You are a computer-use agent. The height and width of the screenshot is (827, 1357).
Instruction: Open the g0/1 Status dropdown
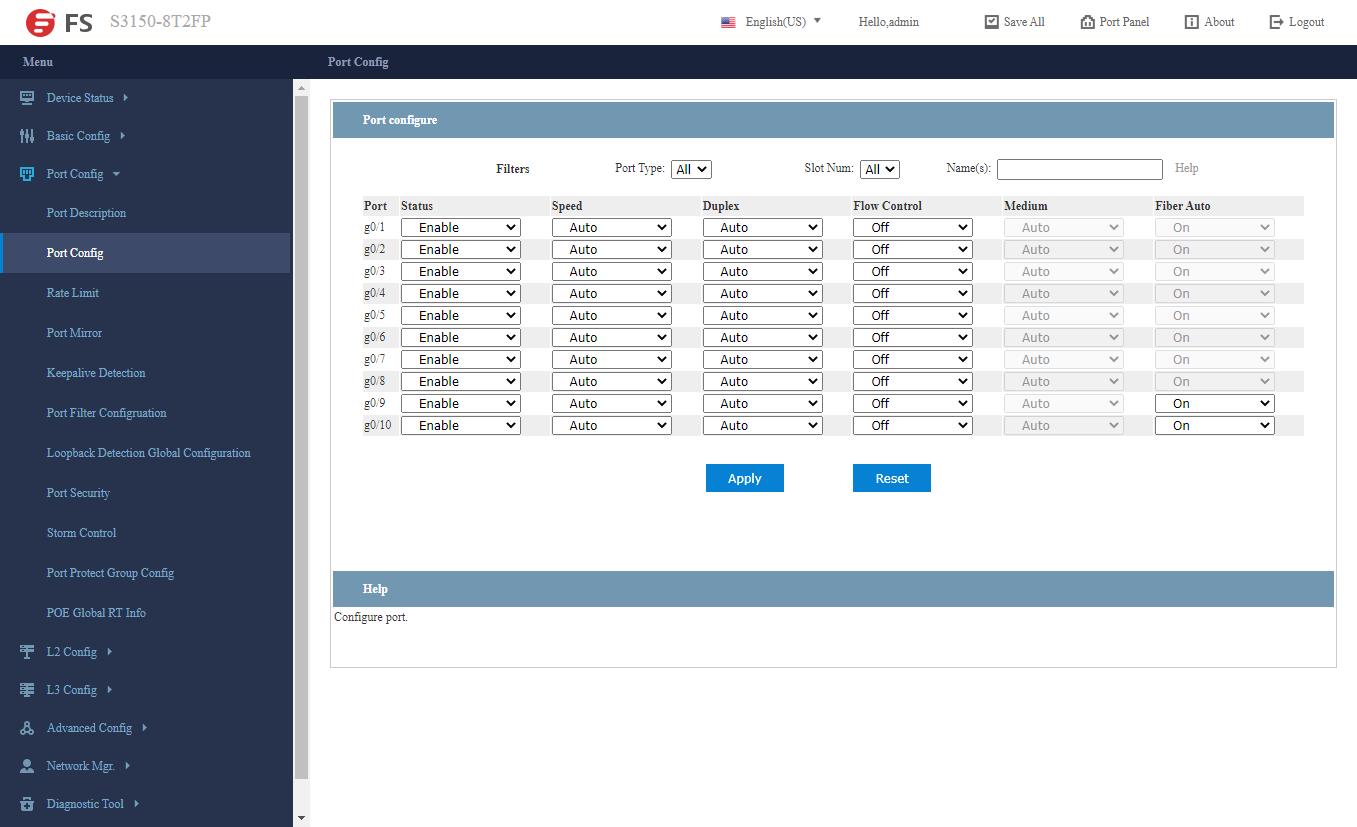click(460, 228)
